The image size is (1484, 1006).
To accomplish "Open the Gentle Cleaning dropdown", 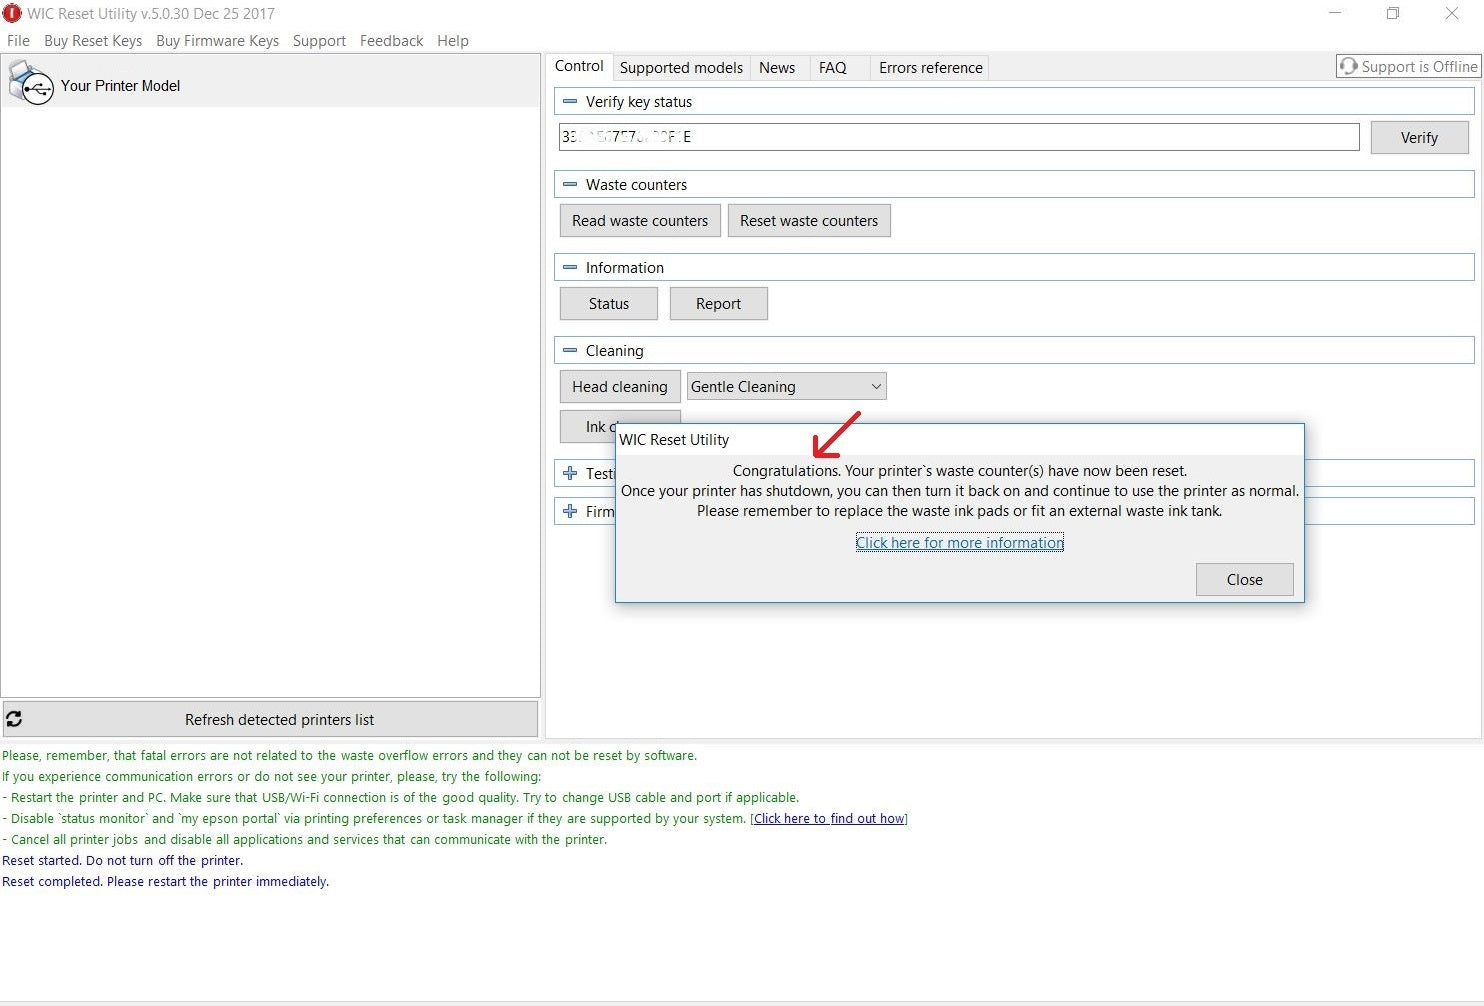I will [x=786, y=386].
